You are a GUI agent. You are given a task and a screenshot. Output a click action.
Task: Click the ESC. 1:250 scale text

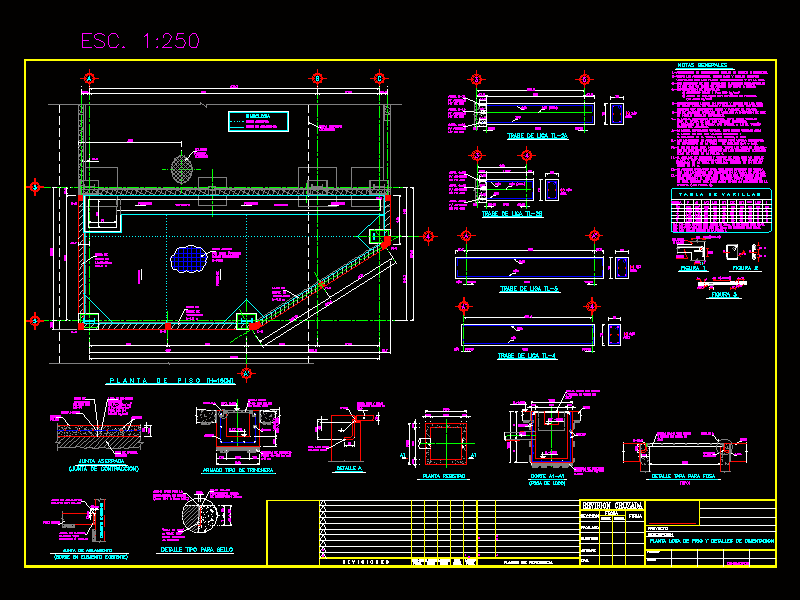[140, 41]
